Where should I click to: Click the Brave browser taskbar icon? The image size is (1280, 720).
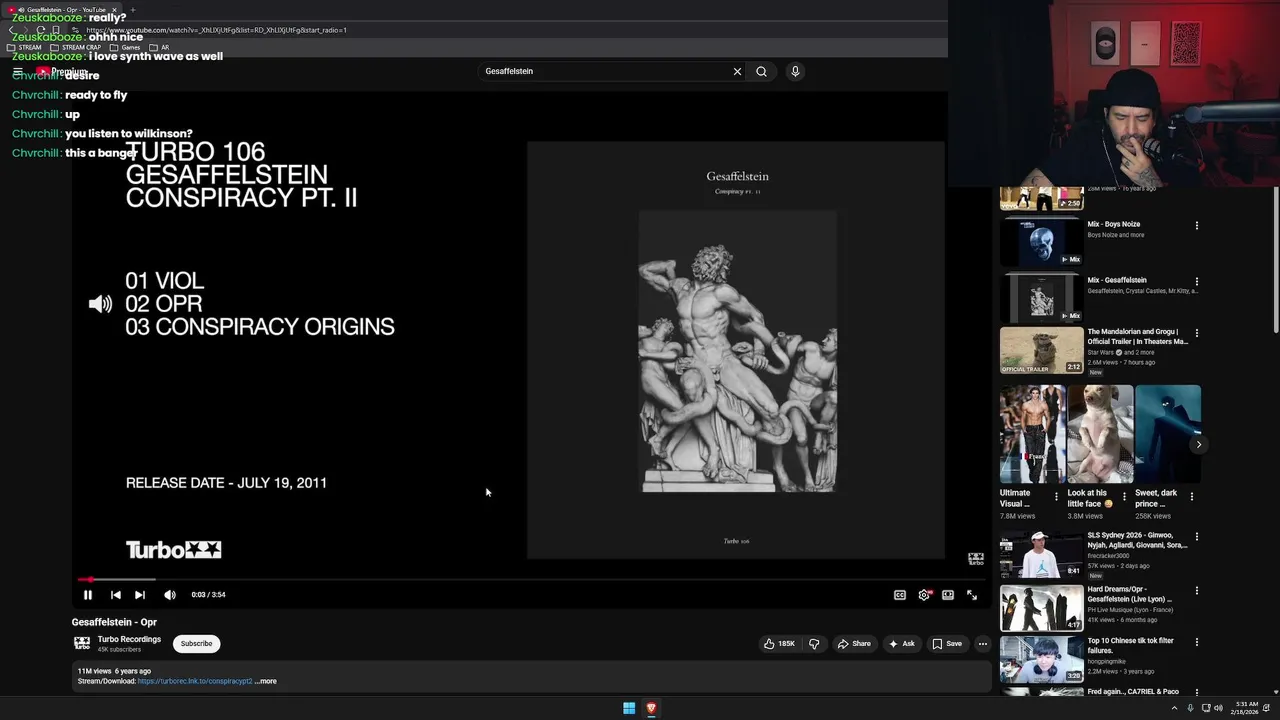(651, 708)
